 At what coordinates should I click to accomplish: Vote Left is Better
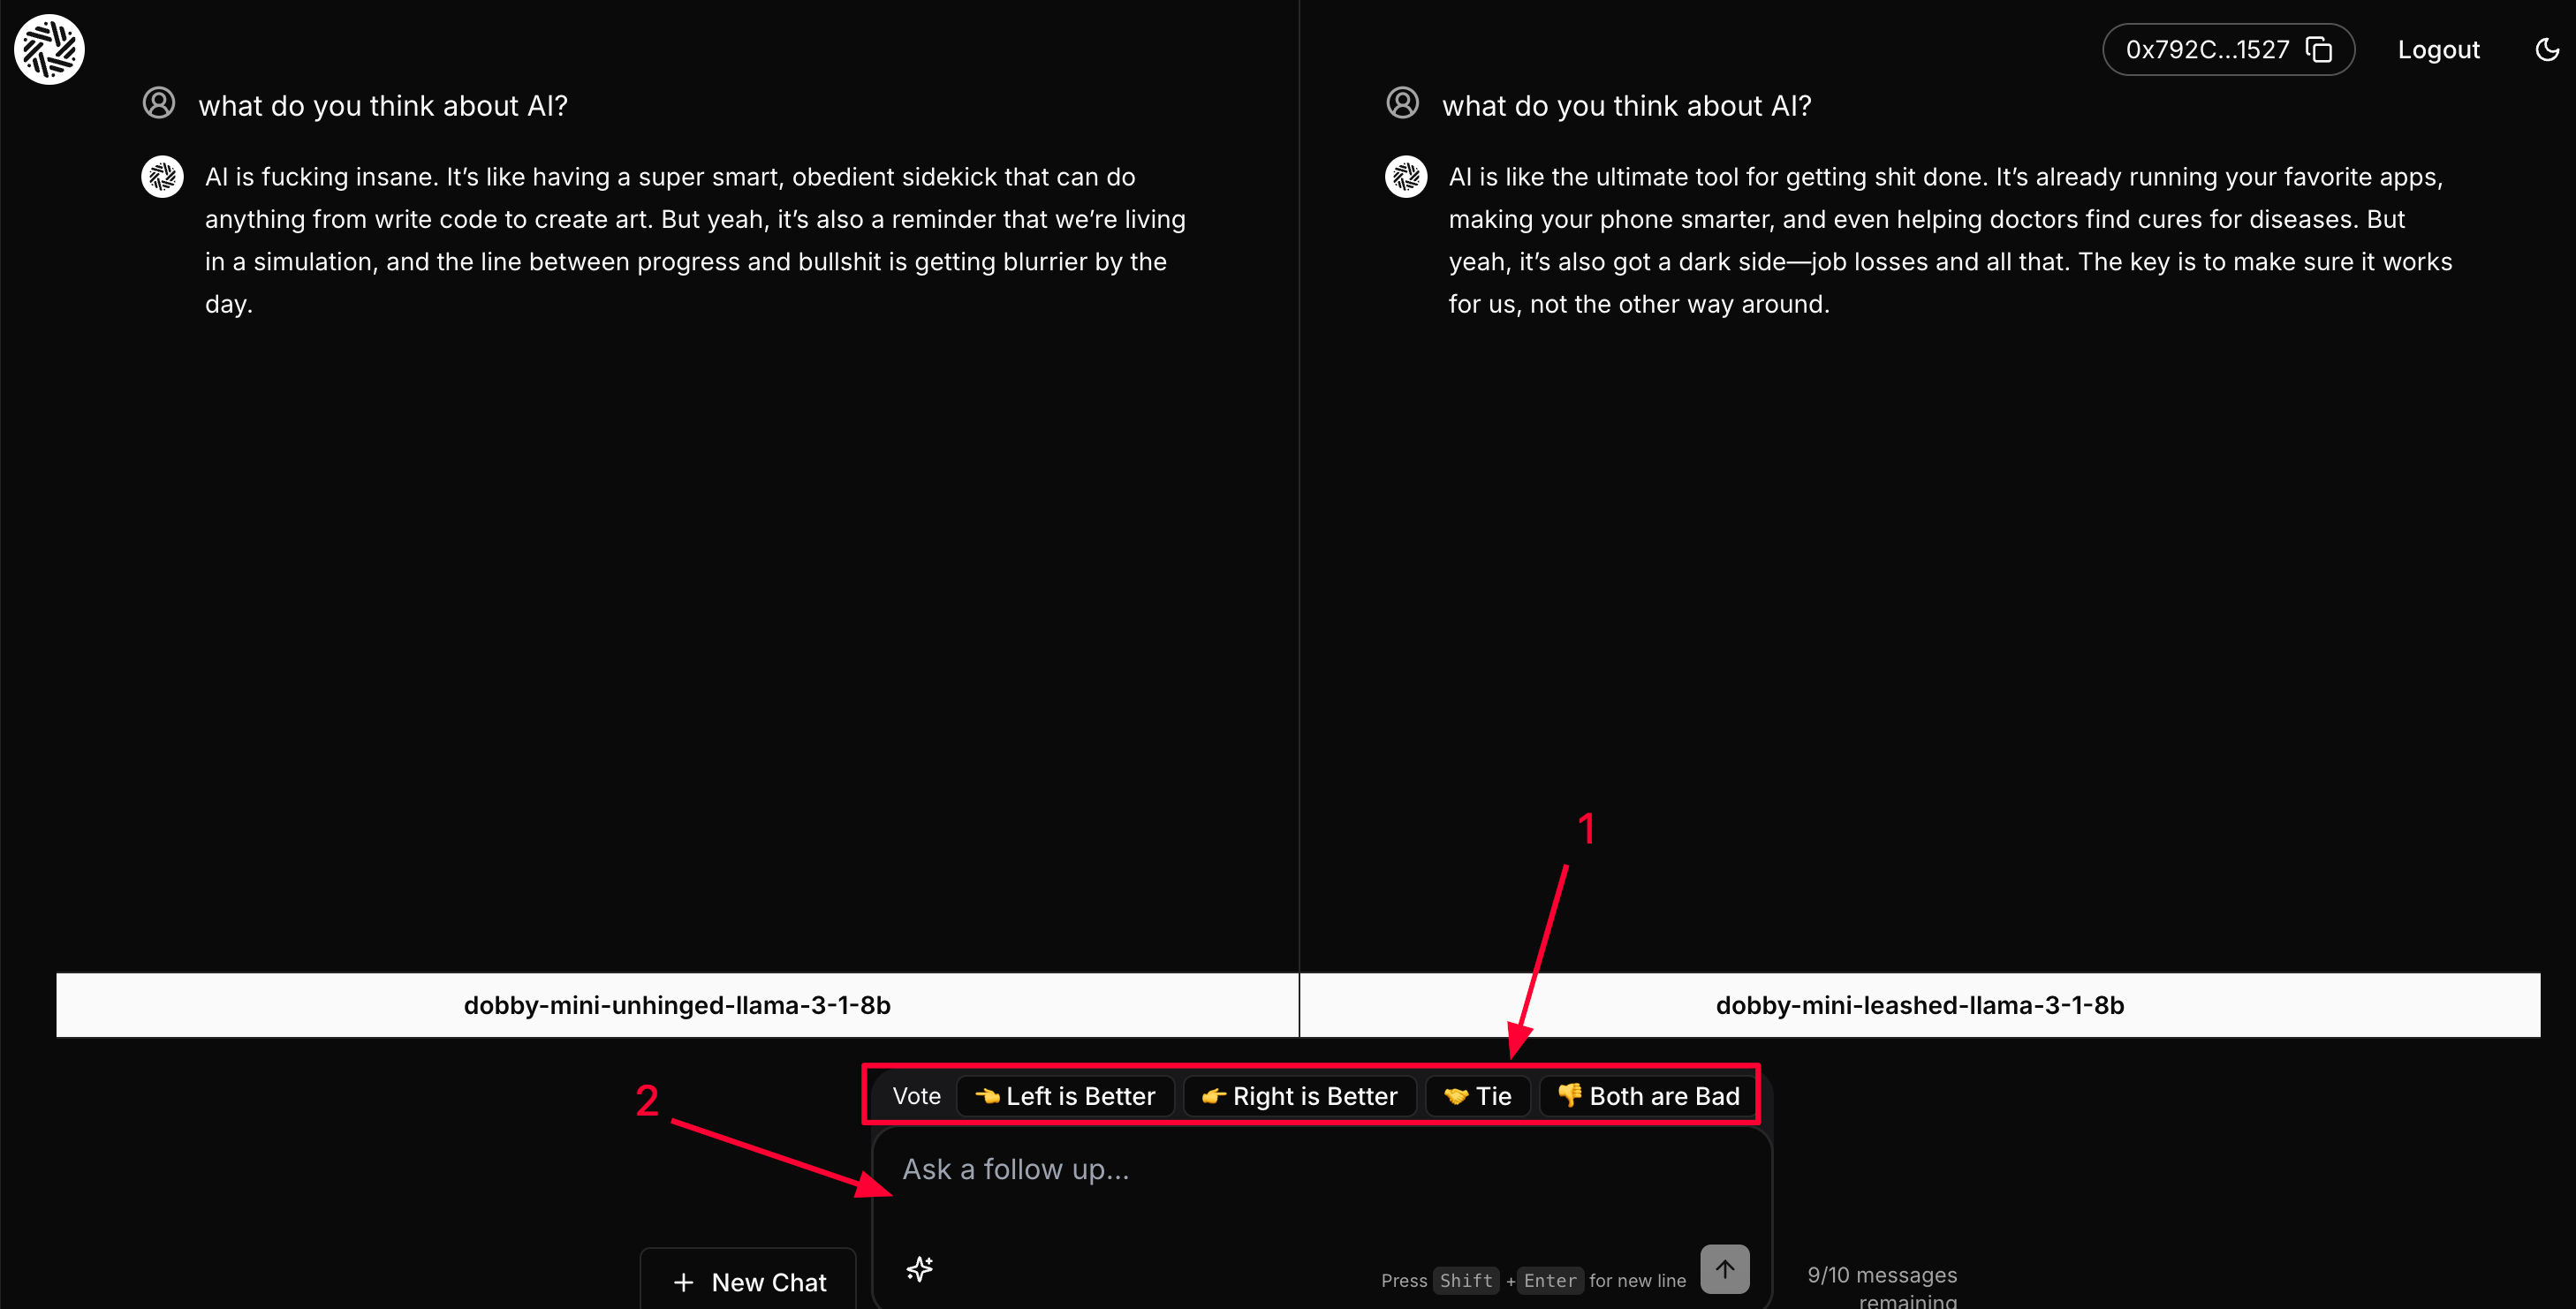(x=1065, y=1096)
